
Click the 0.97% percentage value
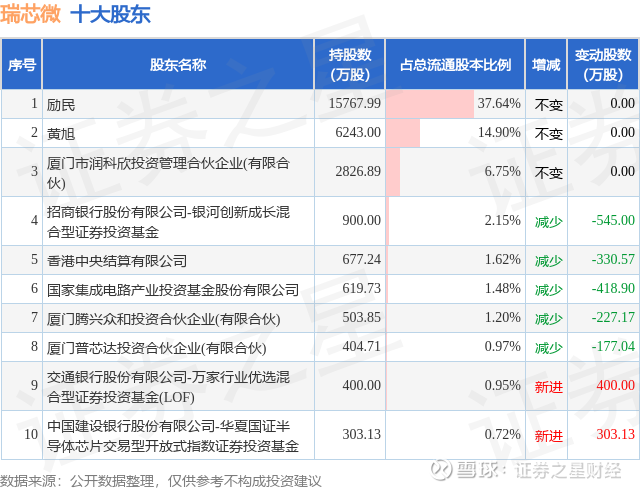(502, 346)
